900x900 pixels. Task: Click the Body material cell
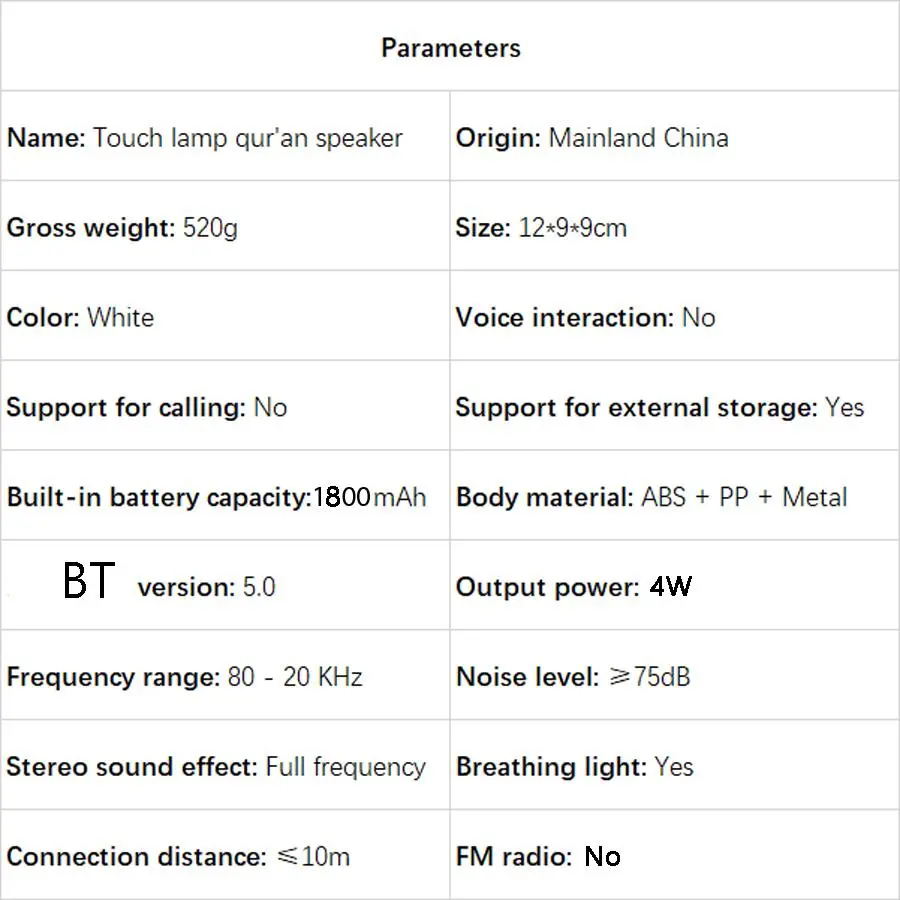651,497
